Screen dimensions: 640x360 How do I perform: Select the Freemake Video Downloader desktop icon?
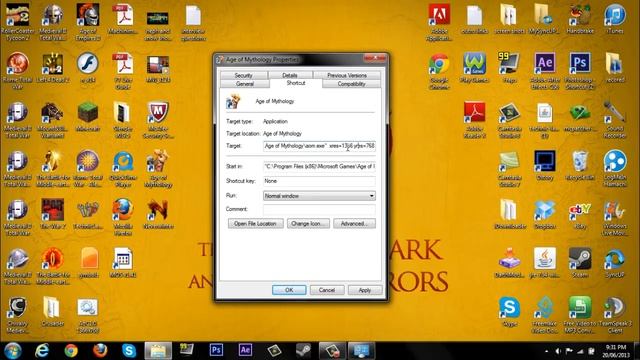tap(544, 315)
